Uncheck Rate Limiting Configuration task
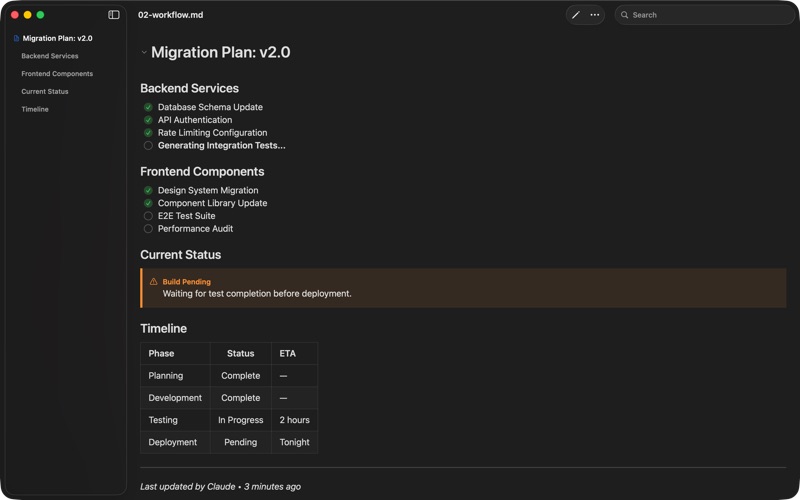This screenshot has height=500, width=800. (x=148, y=133)
